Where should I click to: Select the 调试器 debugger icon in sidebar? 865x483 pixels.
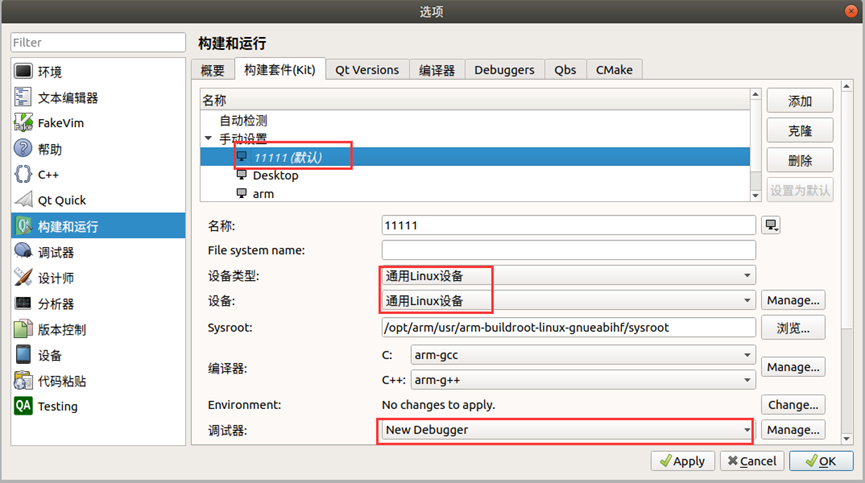23,251
